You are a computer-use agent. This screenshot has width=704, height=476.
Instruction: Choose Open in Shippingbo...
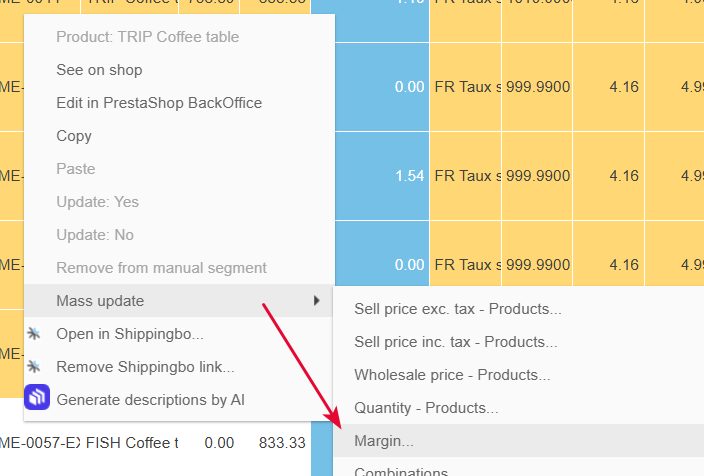tap(130, 334)
